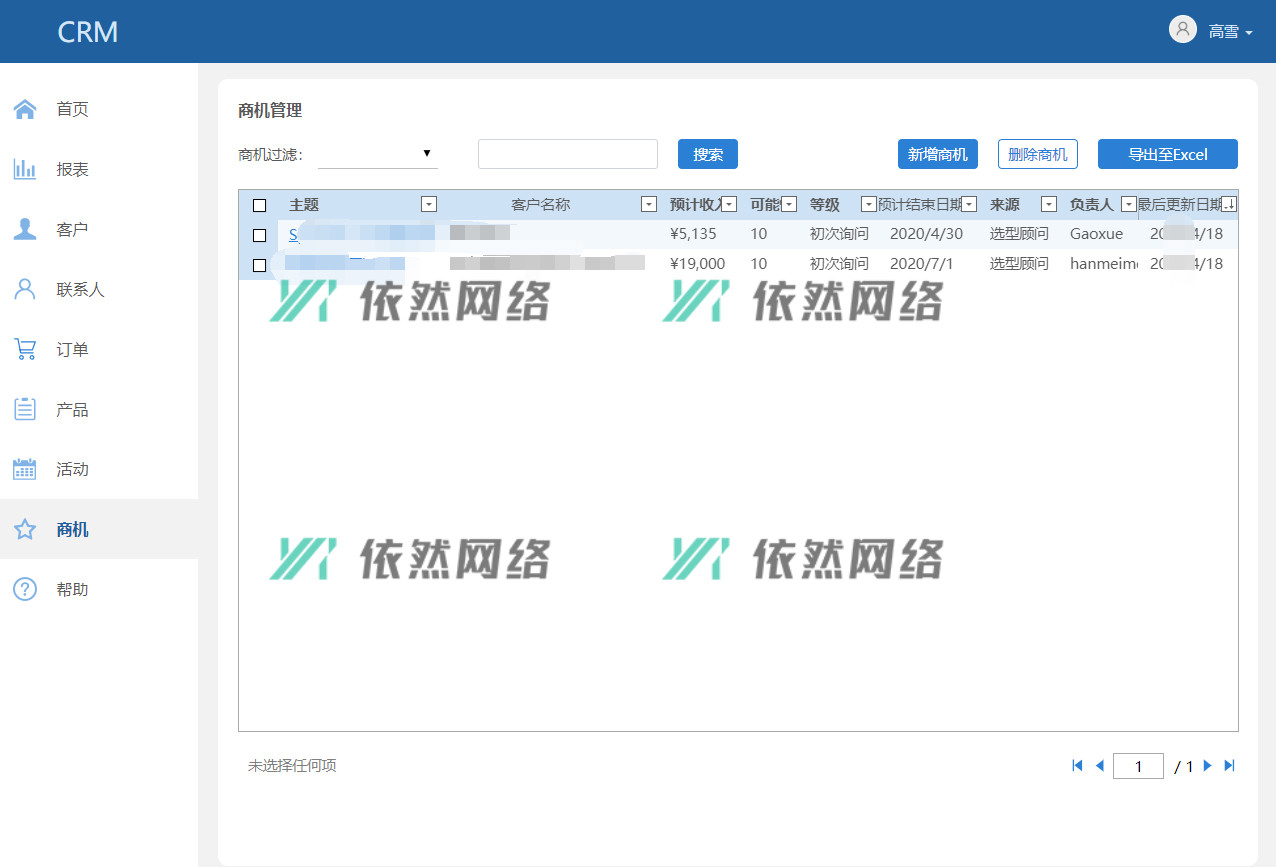The image size is (1276, 867).
Task: Open reports via bar chart icon
Action: [x=25, y=169]
